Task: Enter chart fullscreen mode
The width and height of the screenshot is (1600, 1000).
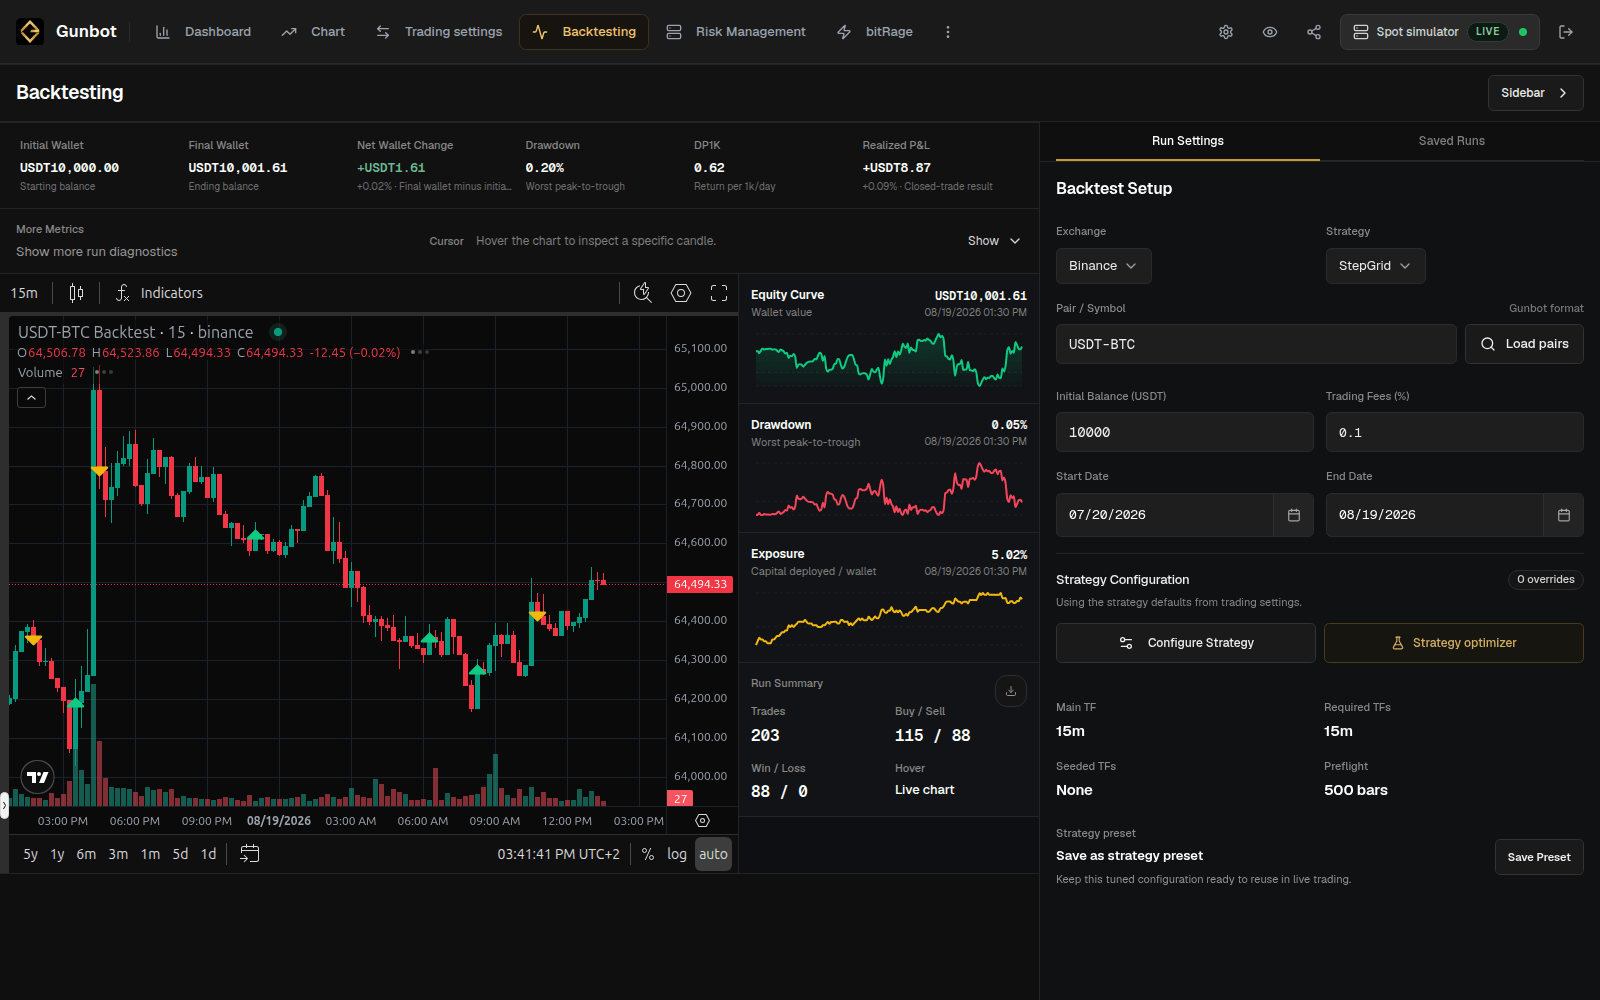Action: 719,293
